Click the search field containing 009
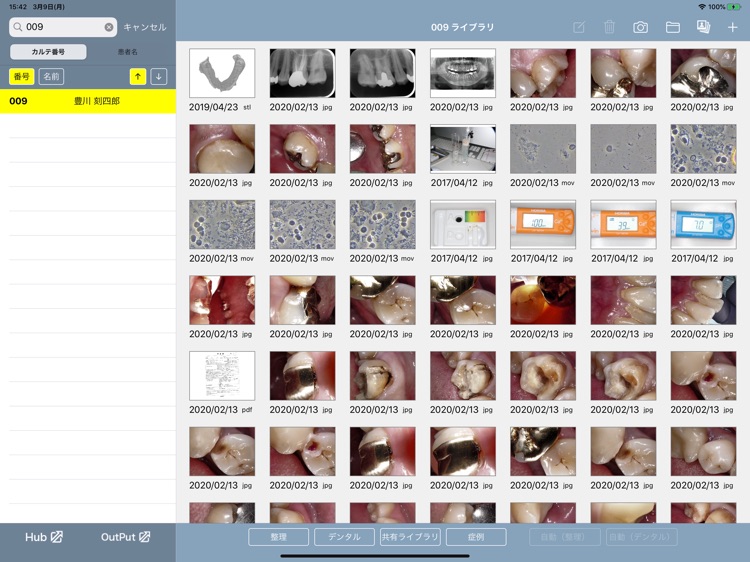 pyautogui.click(x=63, y=27)
